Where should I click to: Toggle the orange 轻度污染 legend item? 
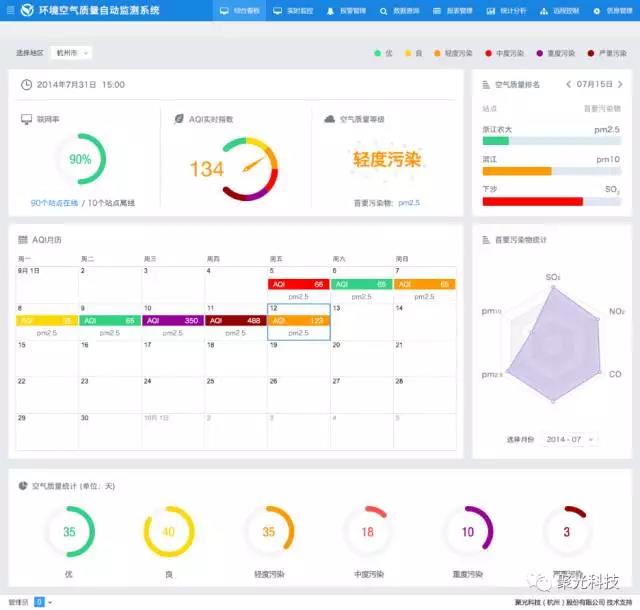coord(453,53)
